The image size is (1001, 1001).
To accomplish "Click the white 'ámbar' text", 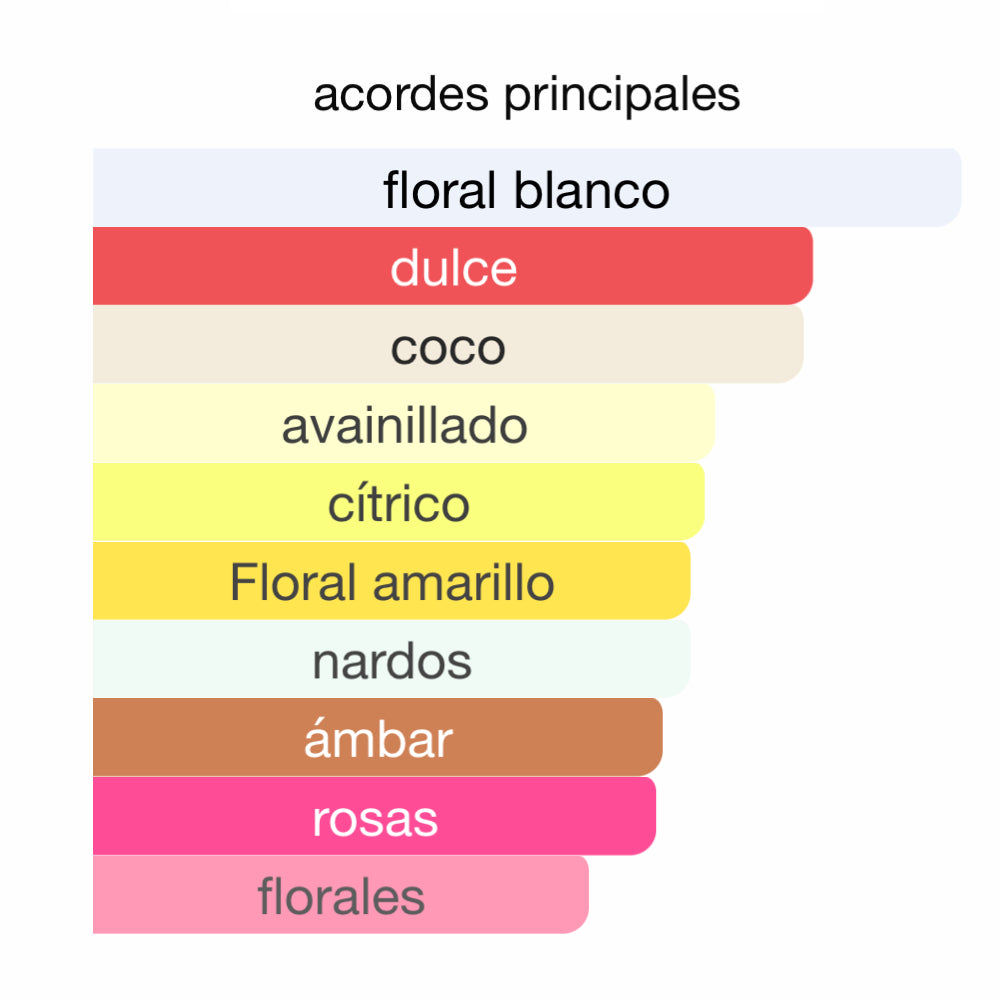I will 378,740.
